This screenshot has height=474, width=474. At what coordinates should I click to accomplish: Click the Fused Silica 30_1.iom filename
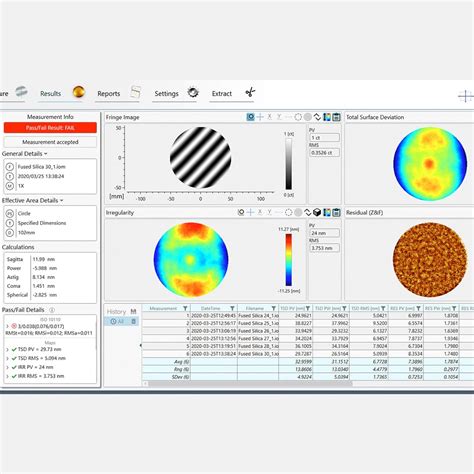(41, 167)
